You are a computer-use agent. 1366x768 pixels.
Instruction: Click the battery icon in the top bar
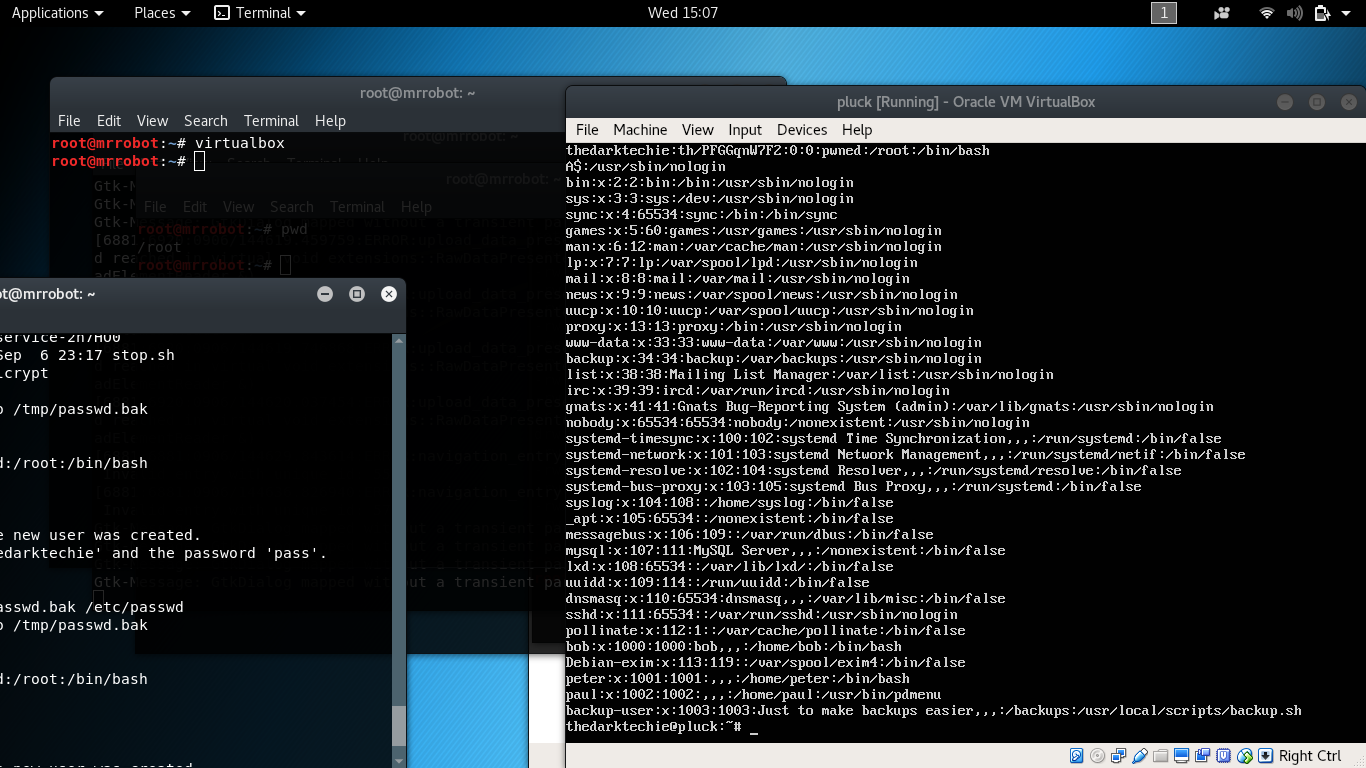point(1322,13)
